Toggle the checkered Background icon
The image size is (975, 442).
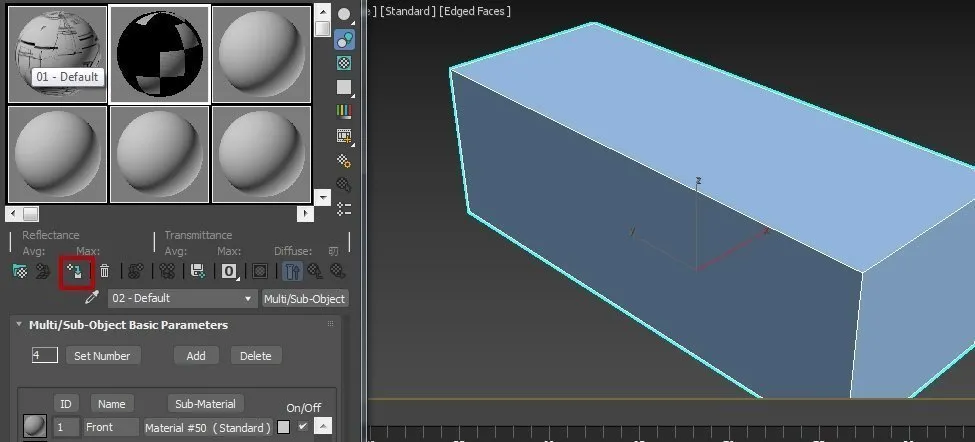pos(344,64)
